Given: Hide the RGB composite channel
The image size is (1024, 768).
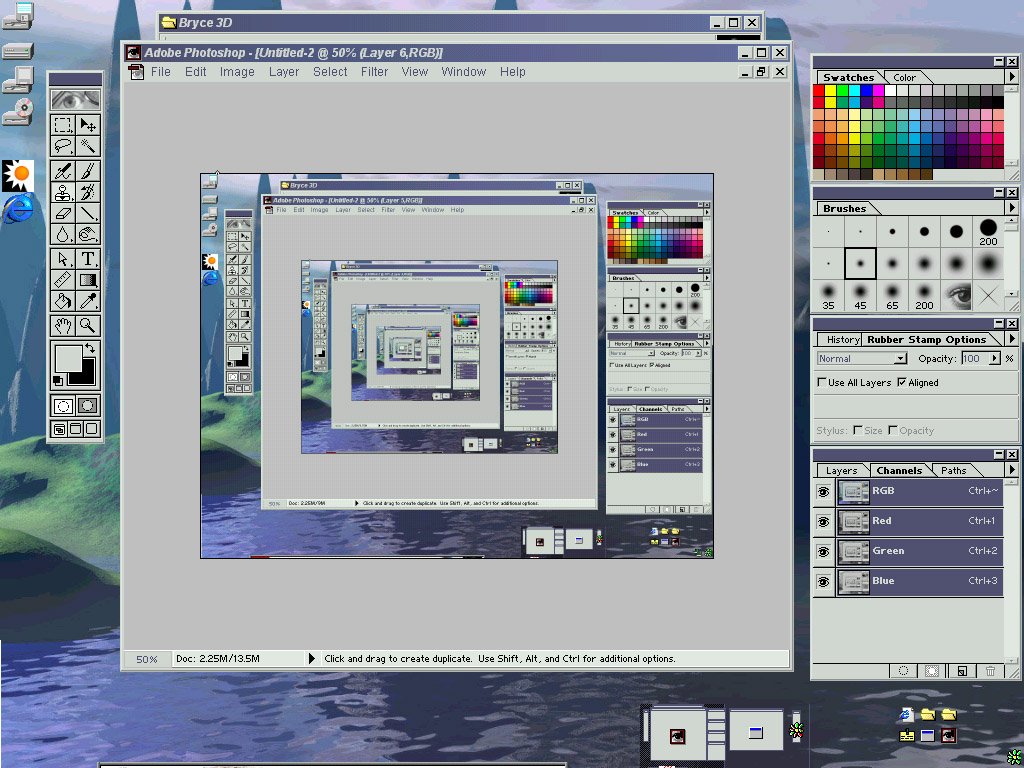Looking at the screenshot, I should (x=824, y=491).
